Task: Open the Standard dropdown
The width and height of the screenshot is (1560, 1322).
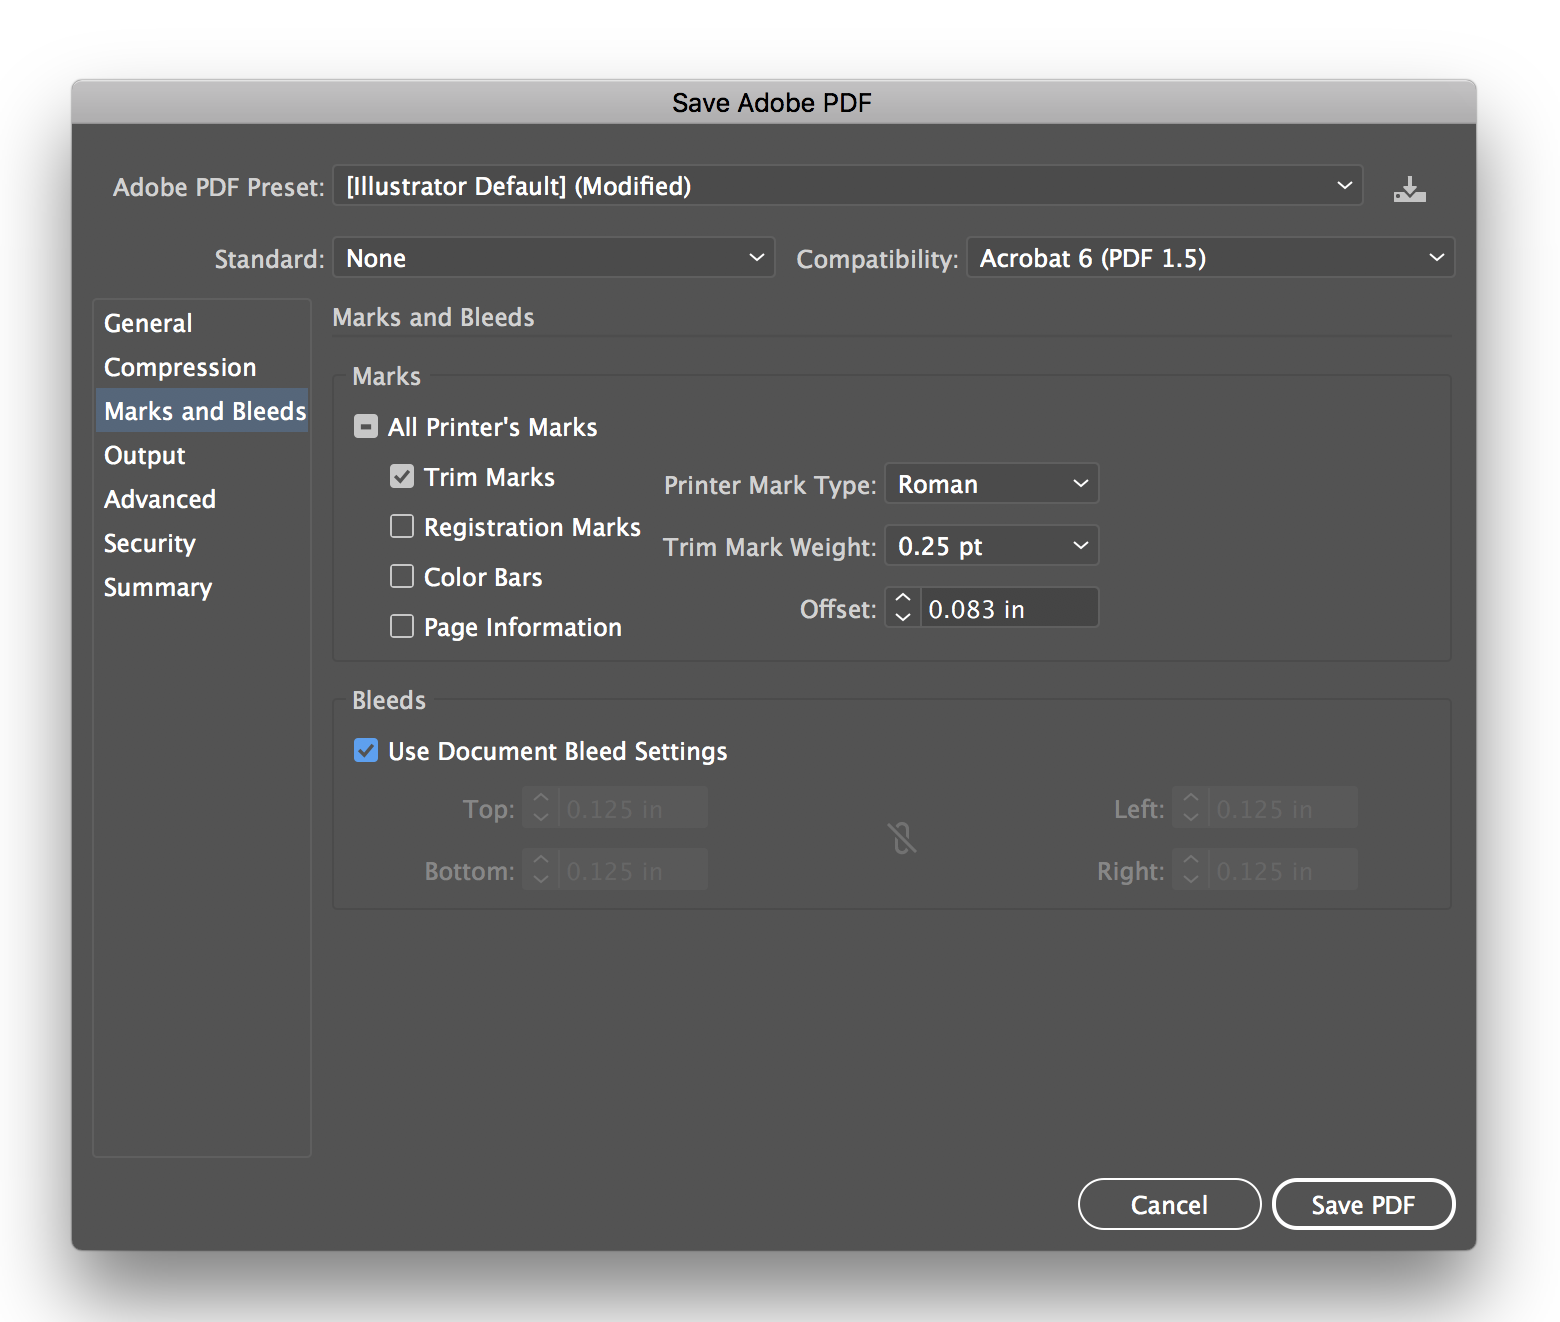Action: point(554,258)
